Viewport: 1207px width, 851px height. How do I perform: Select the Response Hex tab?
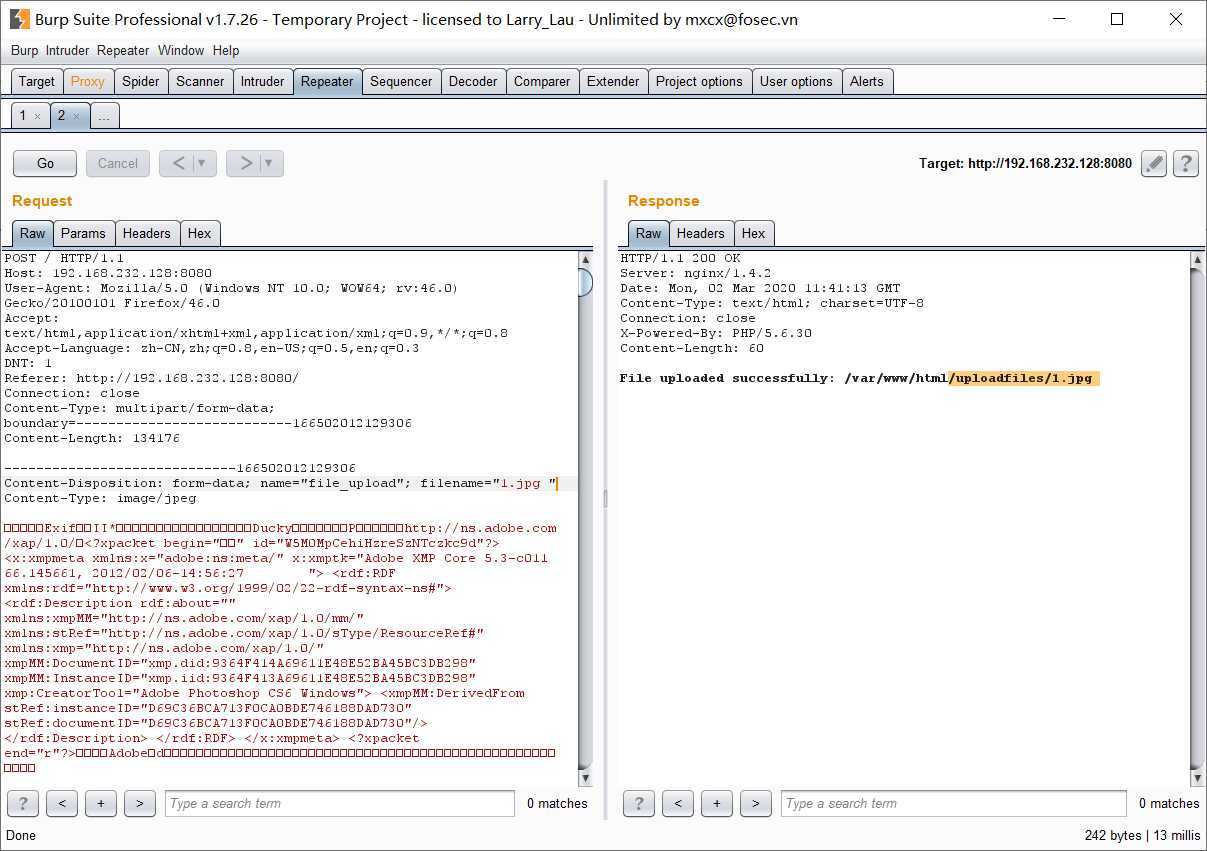(753, 233)
